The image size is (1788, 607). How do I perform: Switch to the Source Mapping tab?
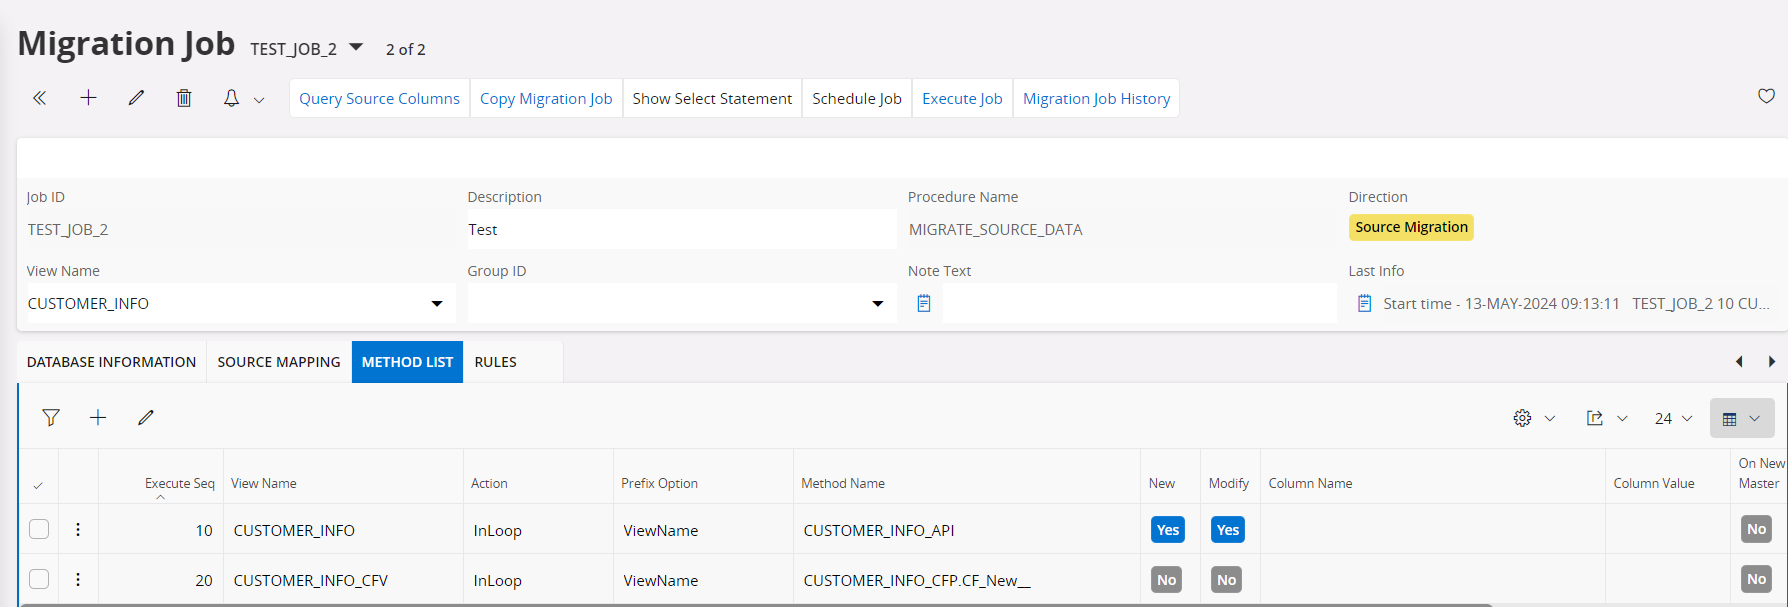(x=279, y=362)
